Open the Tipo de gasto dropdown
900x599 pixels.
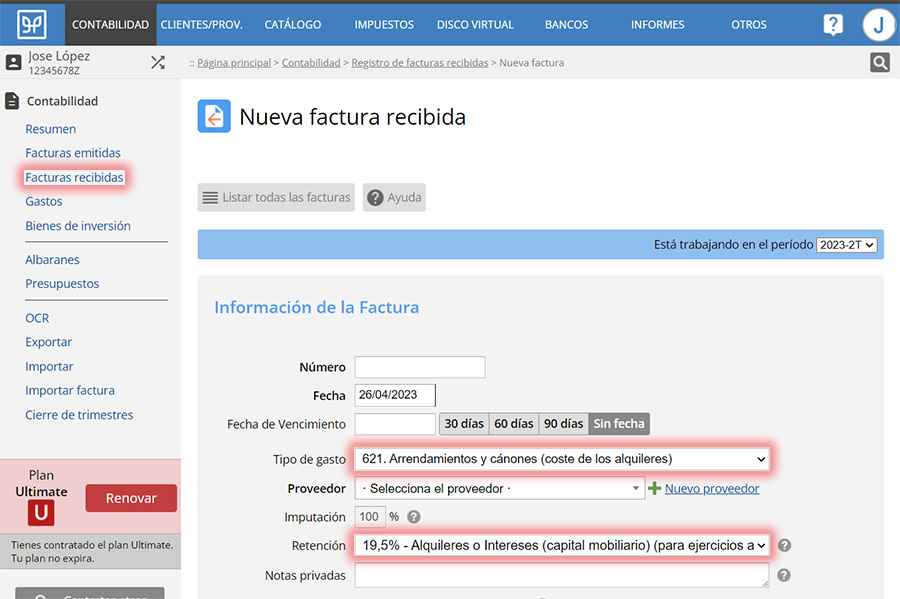[x=561, y=459]
